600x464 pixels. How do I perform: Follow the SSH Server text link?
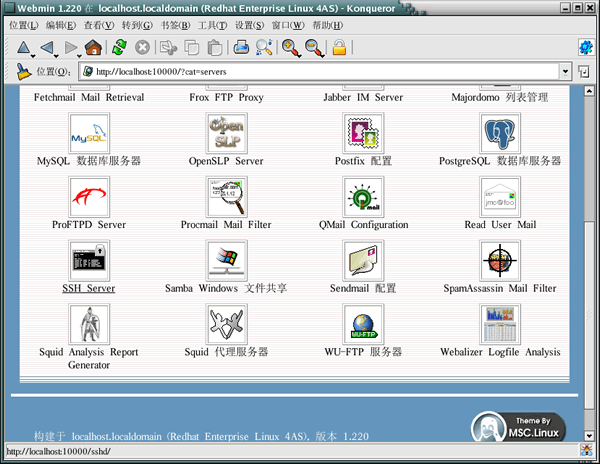(89, 288)
